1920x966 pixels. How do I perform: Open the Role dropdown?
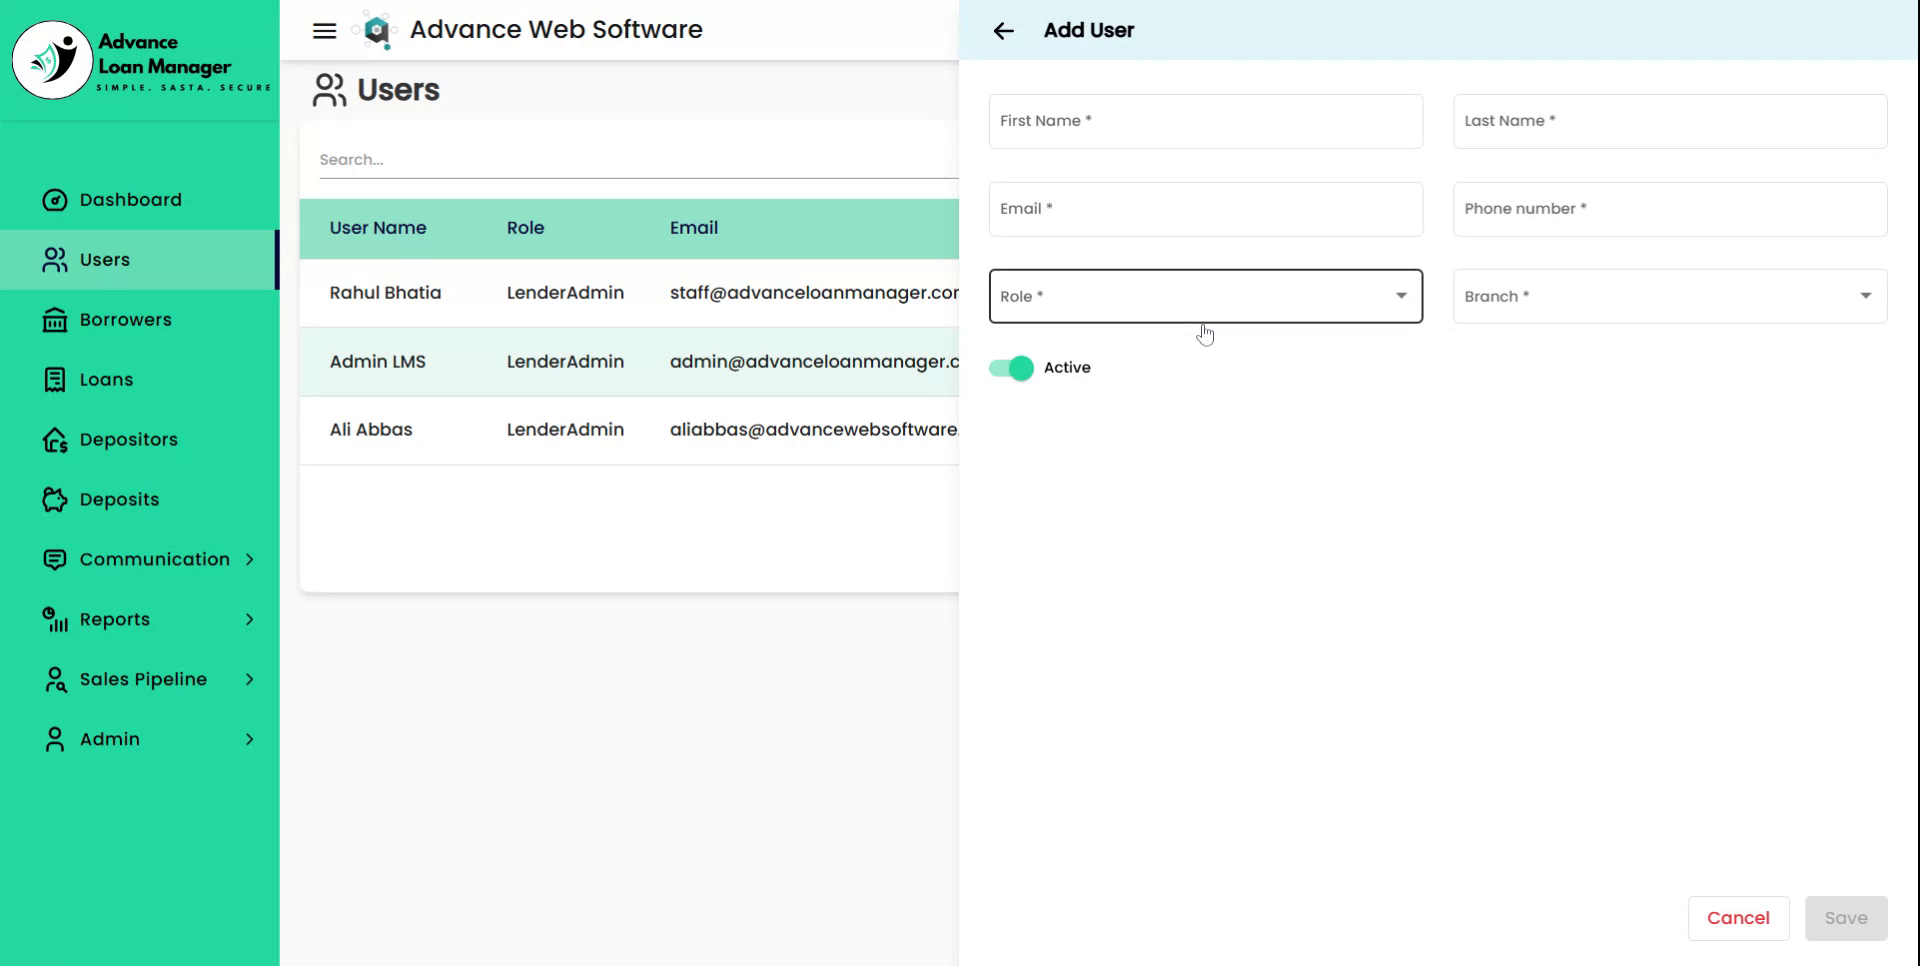point(1205,296)
